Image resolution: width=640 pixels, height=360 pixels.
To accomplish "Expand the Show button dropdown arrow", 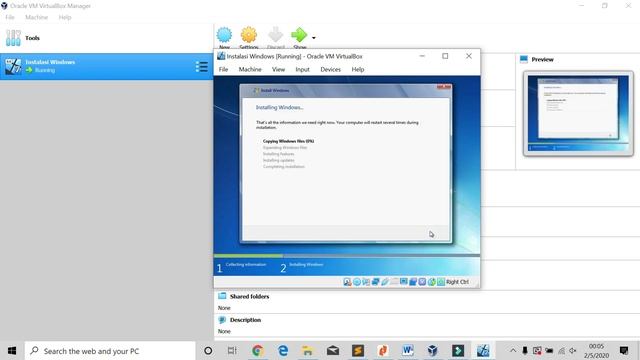I will [313, 38].
